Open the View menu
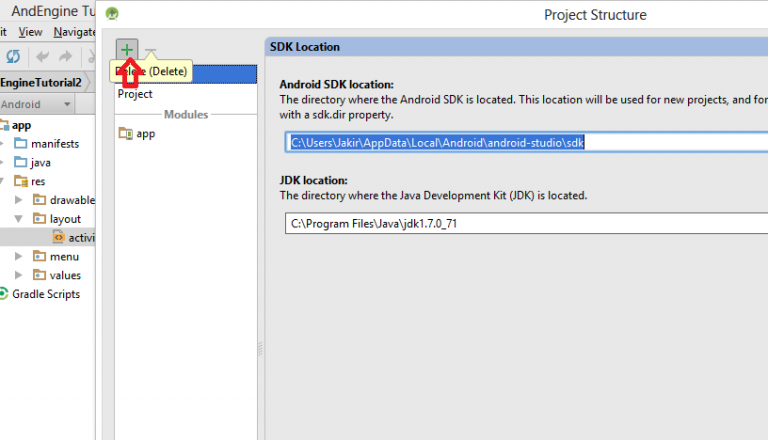The width and height of the screenshot is (768, 440). pyautogui.click(x=30, y=32)
